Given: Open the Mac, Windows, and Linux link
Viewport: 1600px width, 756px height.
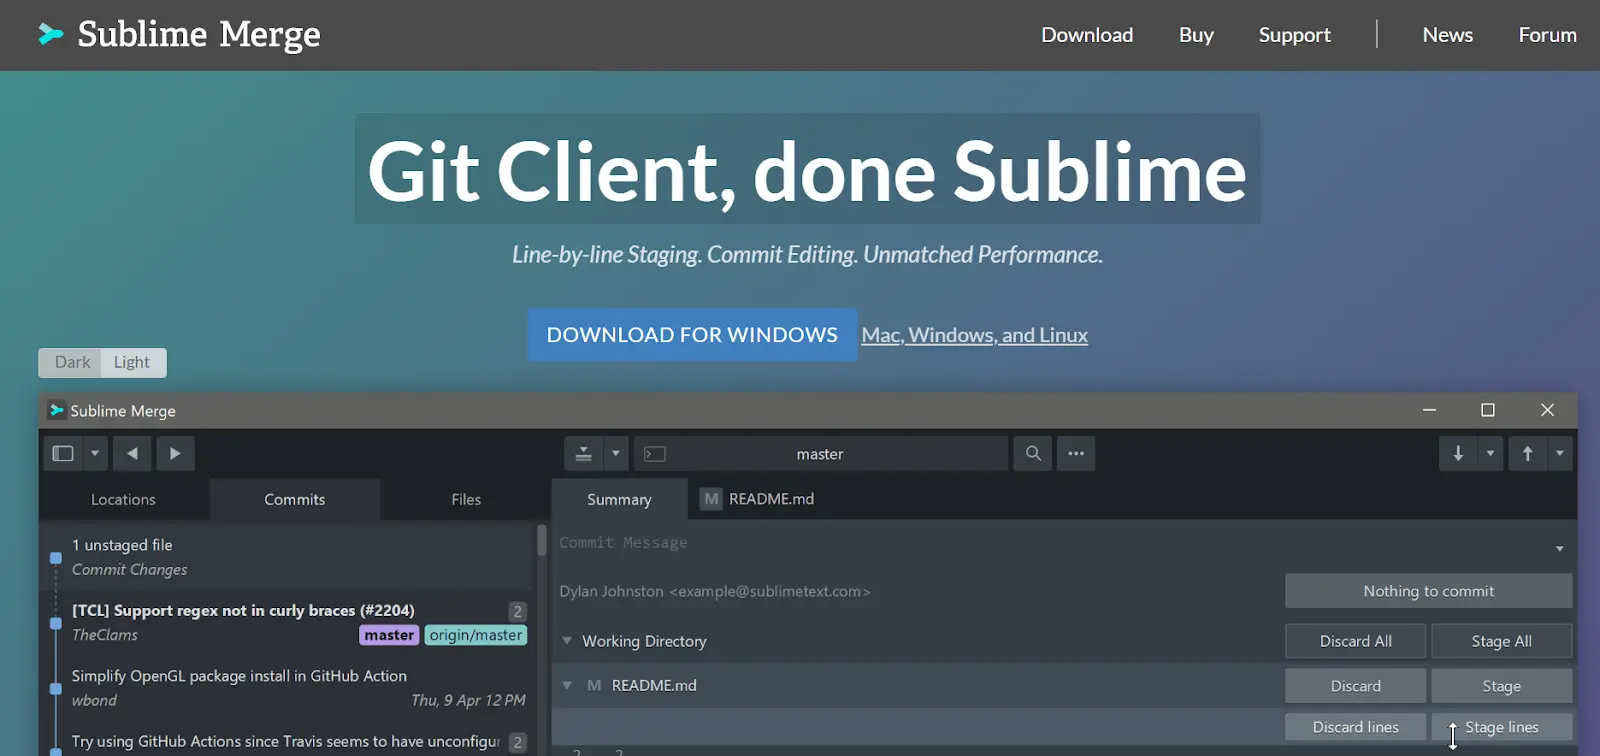Looking at the screenshot, I should tap(975, 335).
